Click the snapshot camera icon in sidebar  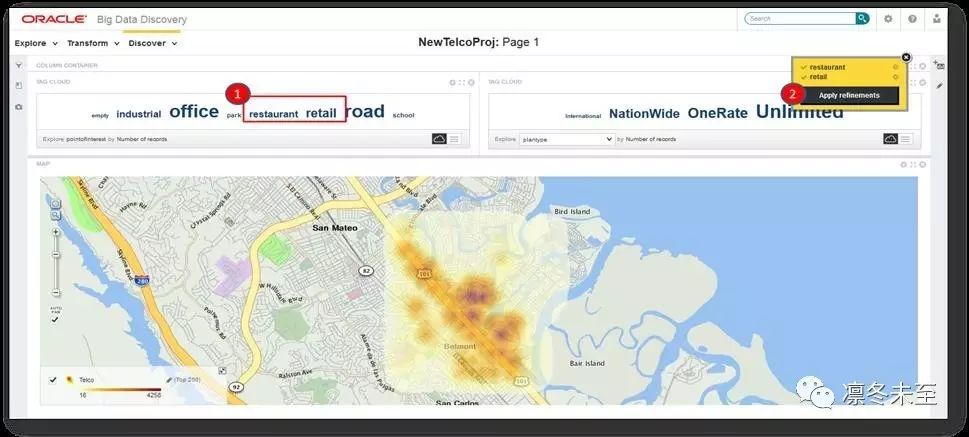pyautogui.click(x=19, y=106)
